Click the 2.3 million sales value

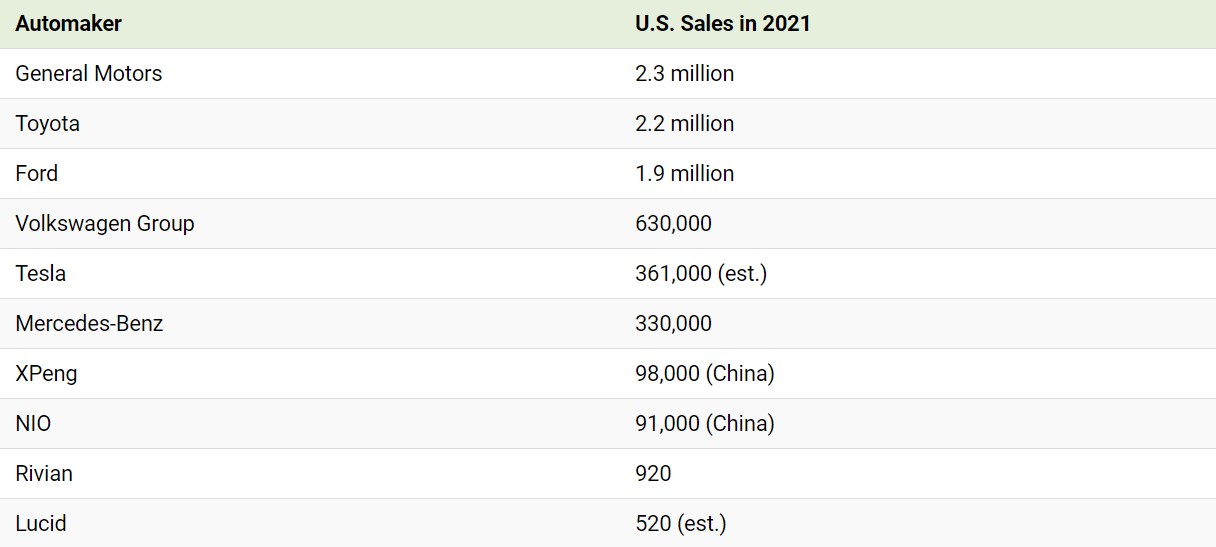tap(684, 73)
